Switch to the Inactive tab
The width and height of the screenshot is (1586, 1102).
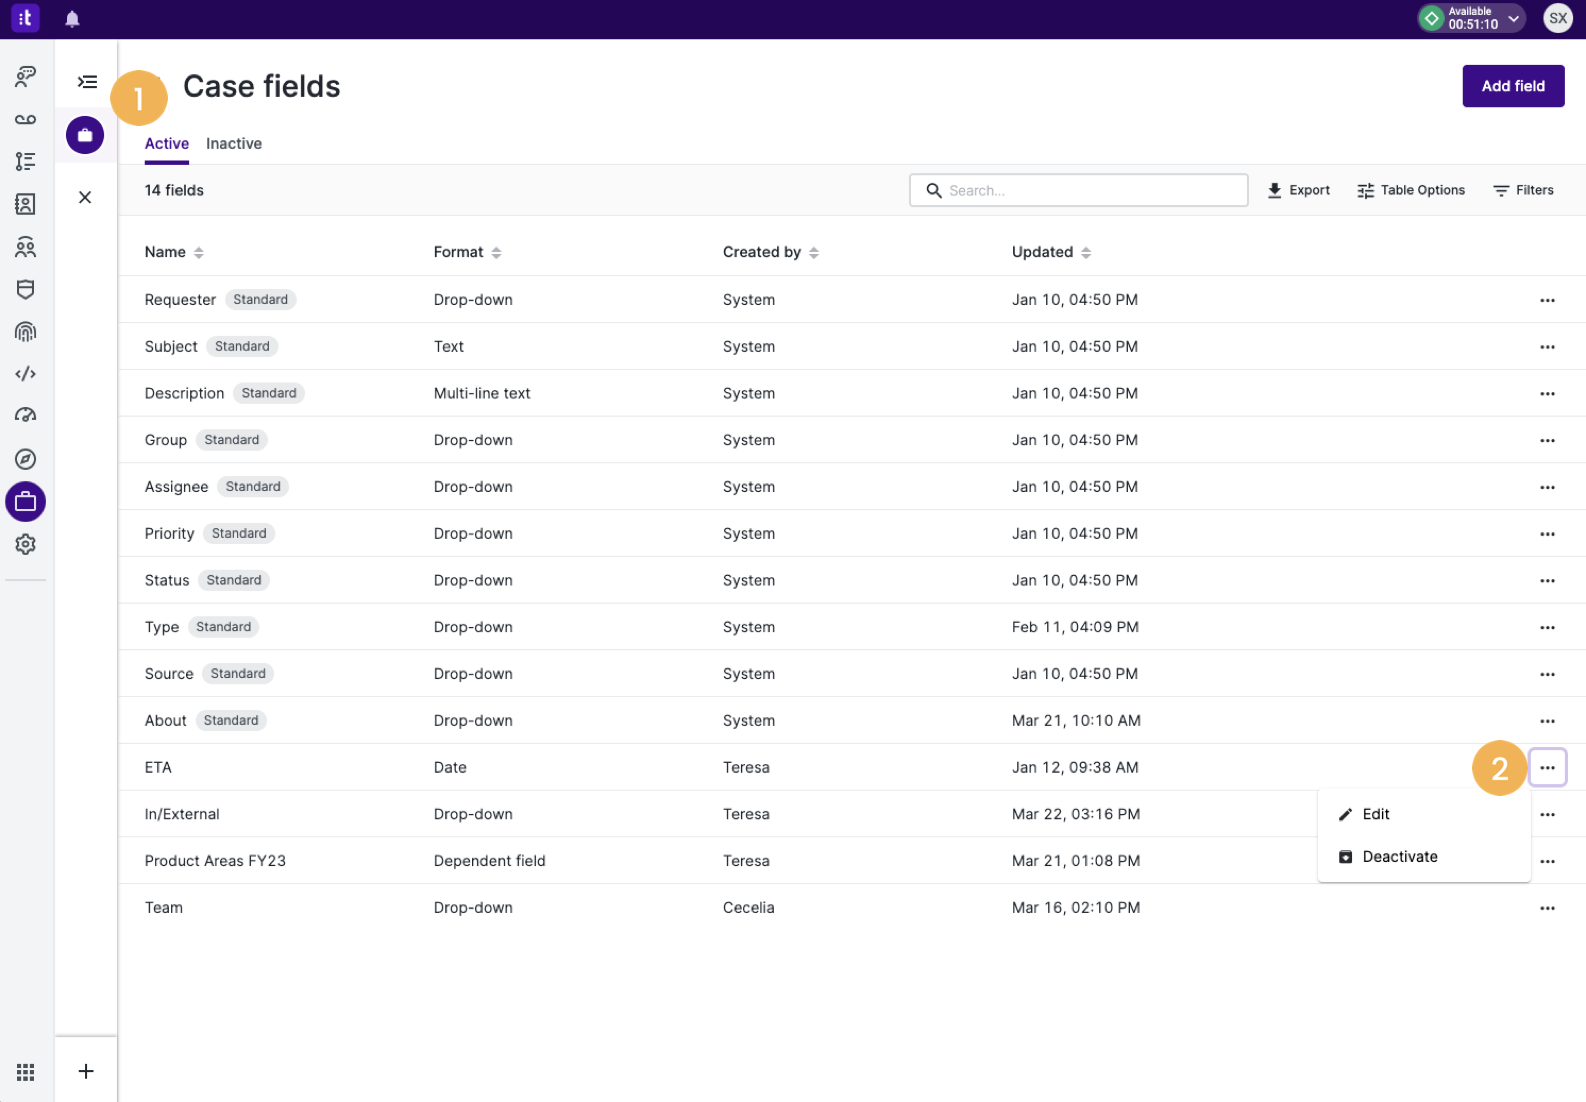point(234,144)
